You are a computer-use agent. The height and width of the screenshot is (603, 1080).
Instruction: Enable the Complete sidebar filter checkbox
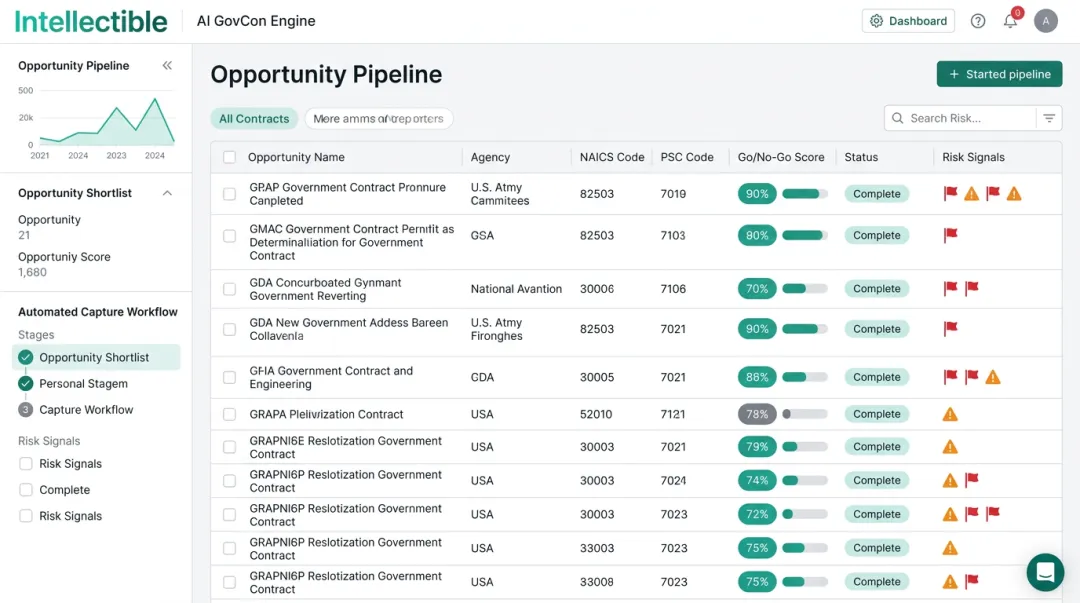click(x=25, y=490)
